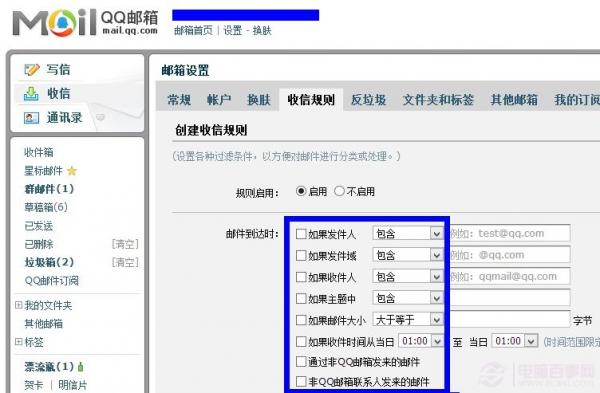Click 清空 next to 已删除 folder
This screenshot has height=393, width=600.
pyautogui.click(x=125, y=244)
